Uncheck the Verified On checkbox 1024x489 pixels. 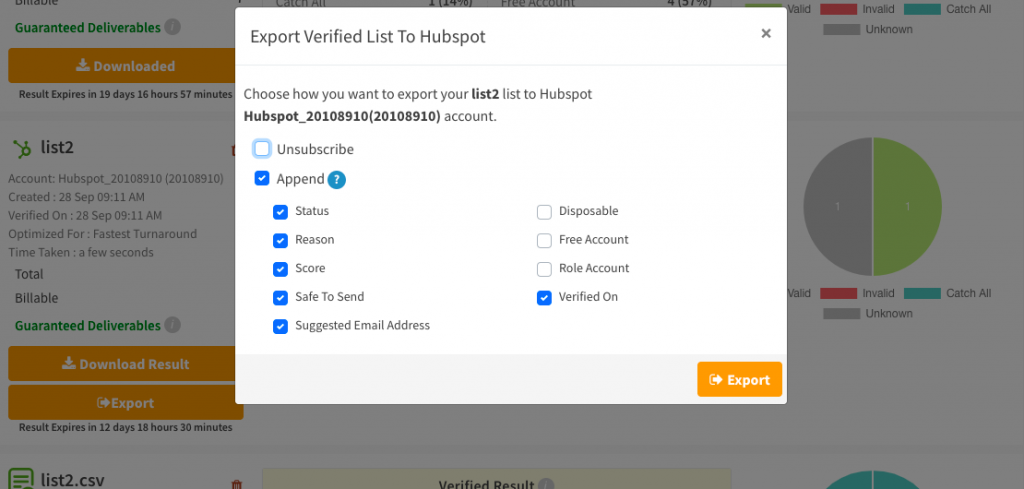pos(544,298)
